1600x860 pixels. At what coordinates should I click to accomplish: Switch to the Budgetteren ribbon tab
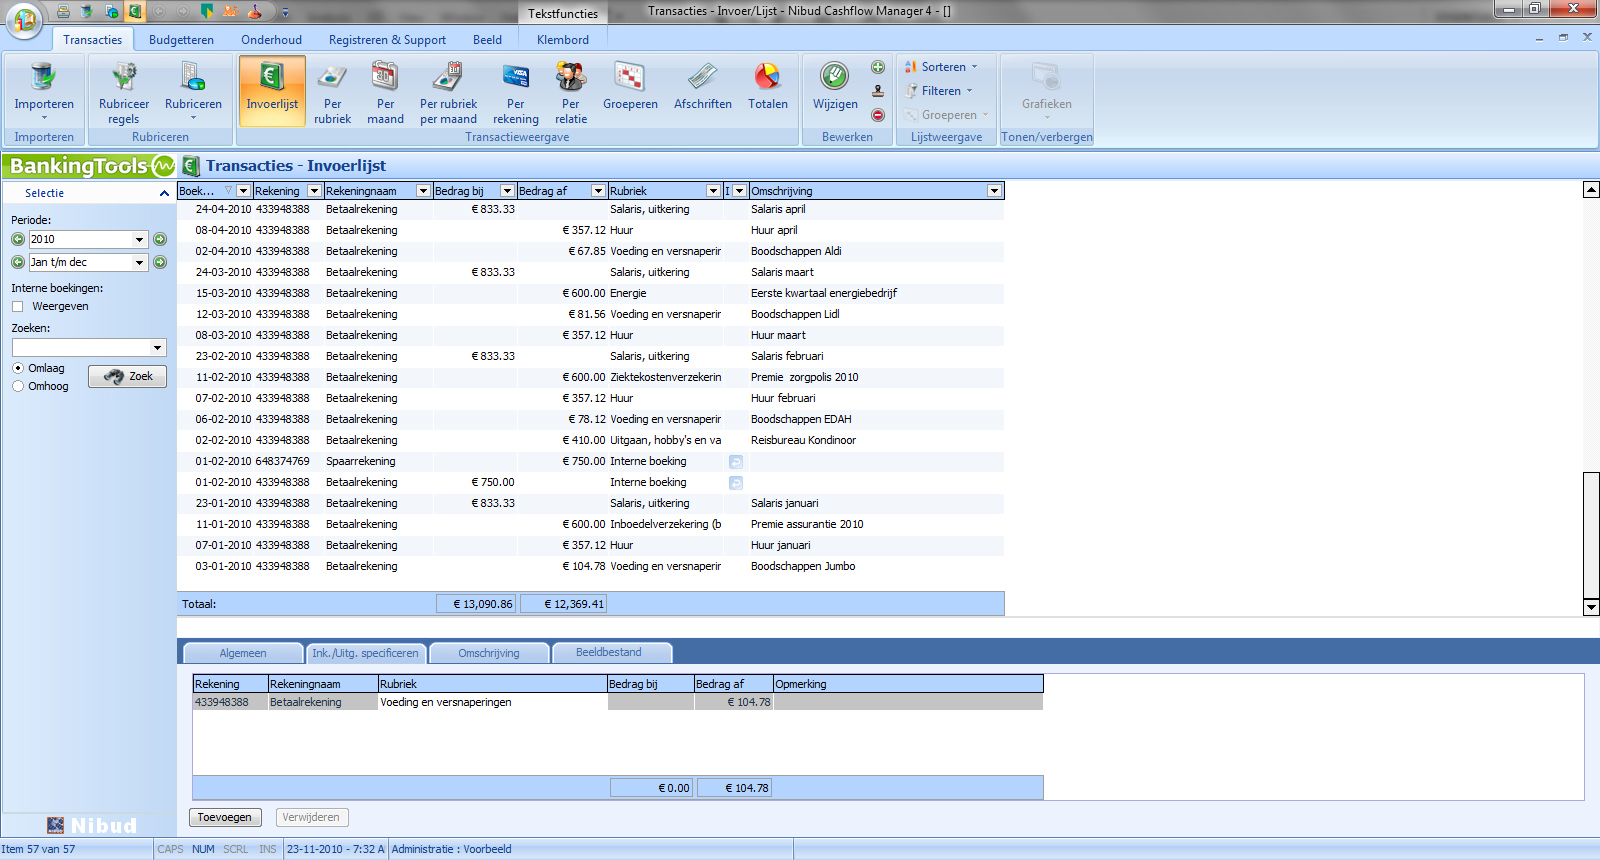181,40
